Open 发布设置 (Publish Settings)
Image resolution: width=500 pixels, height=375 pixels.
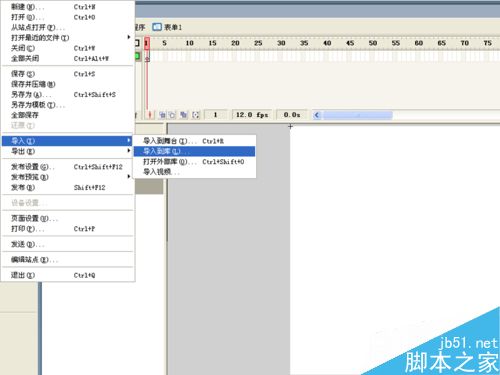coord(68,166)
